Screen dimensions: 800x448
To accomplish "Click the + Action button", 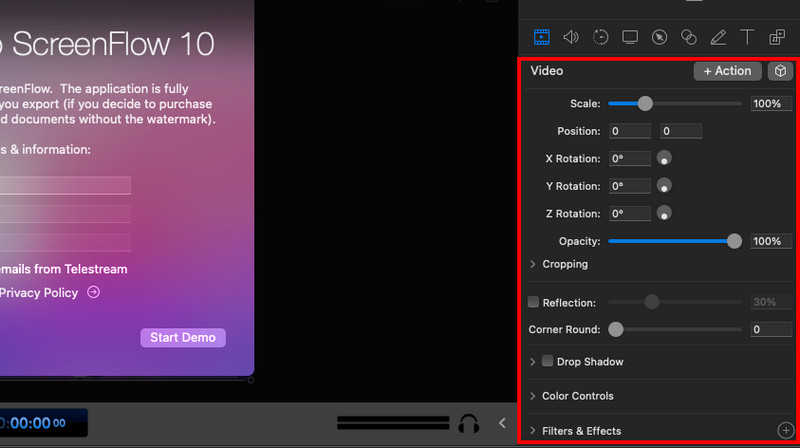I will [727, 71].
